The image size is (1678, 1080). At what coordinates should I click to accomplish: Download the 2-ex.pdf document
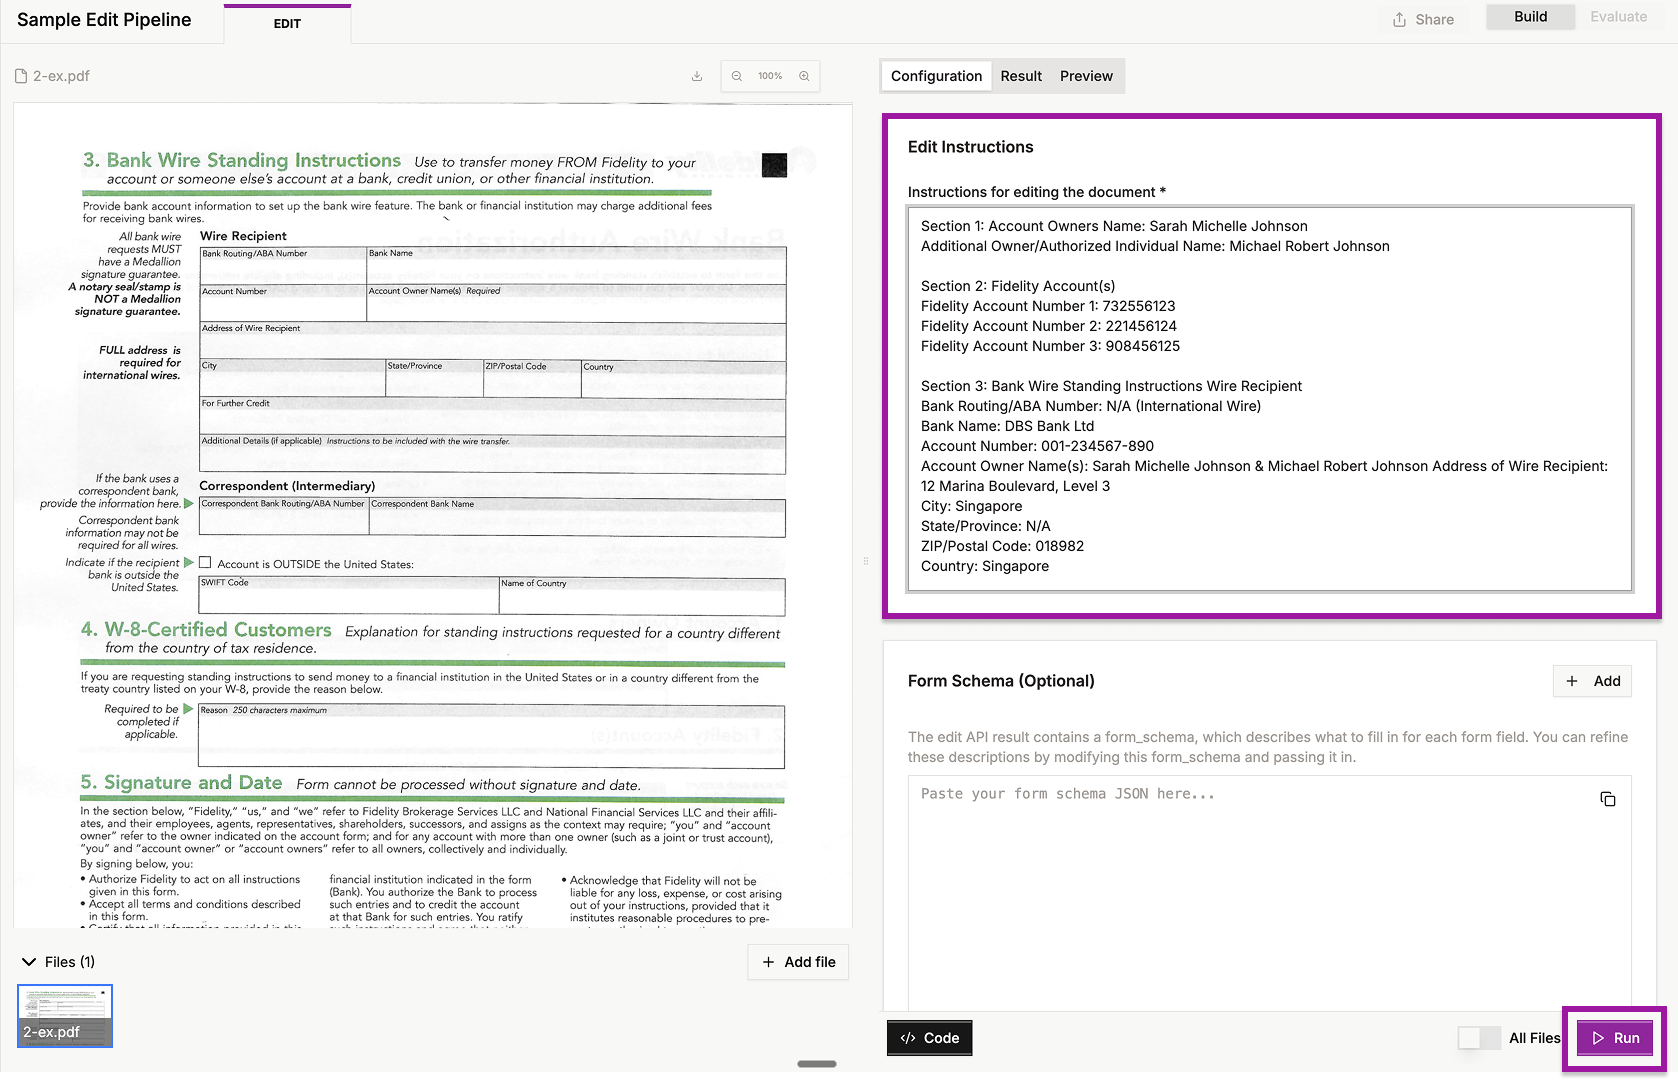[697, 76]
